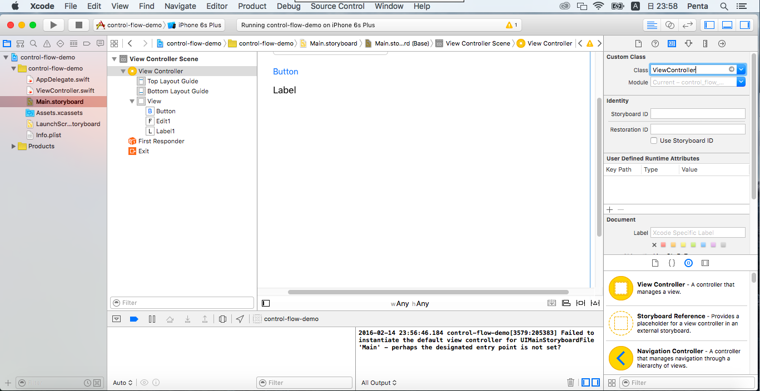Toggle the Utilities pane visibility
760x391 pixels.
pos(744,25)
